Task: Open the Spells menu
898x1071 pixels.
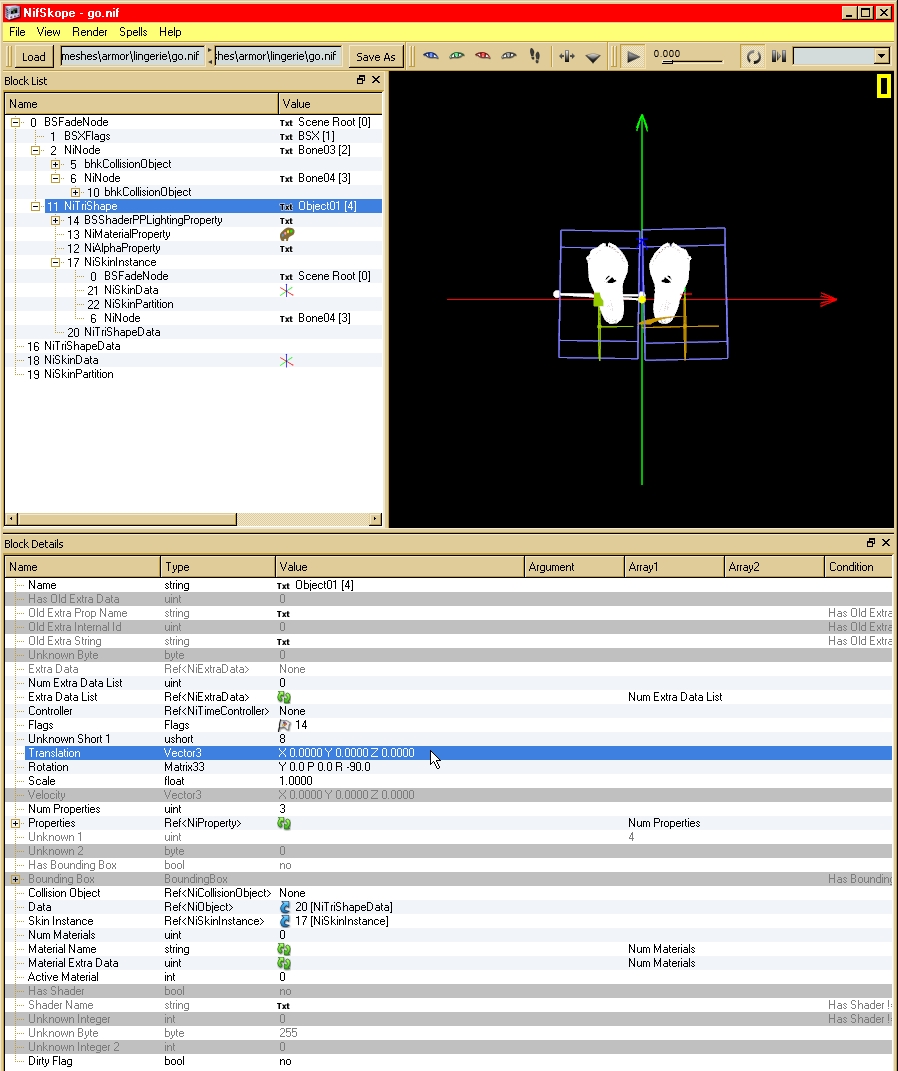Action: pos(133,32)
